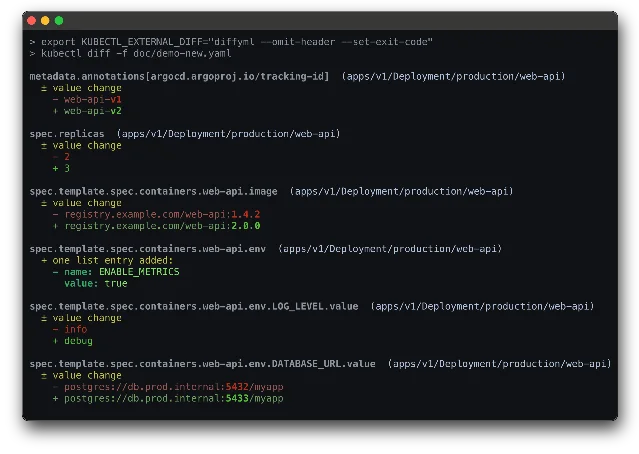Click the export KUBECTL_EXTERNAL_DIFF command line
This screenshot has height=454, width=639.
[x=231, y=42]
